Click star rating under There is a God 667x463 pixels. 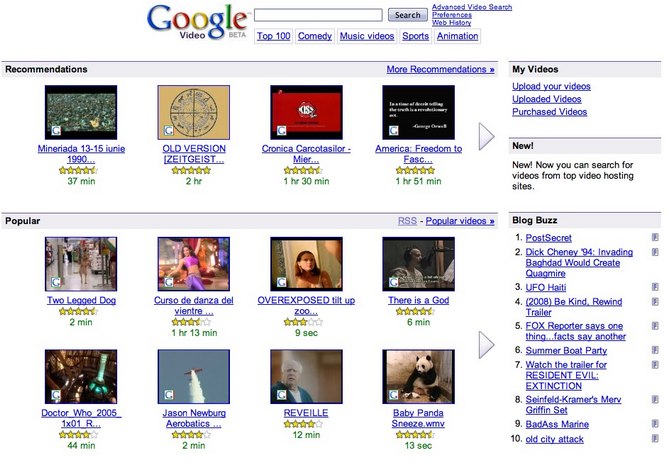point(415,312)
